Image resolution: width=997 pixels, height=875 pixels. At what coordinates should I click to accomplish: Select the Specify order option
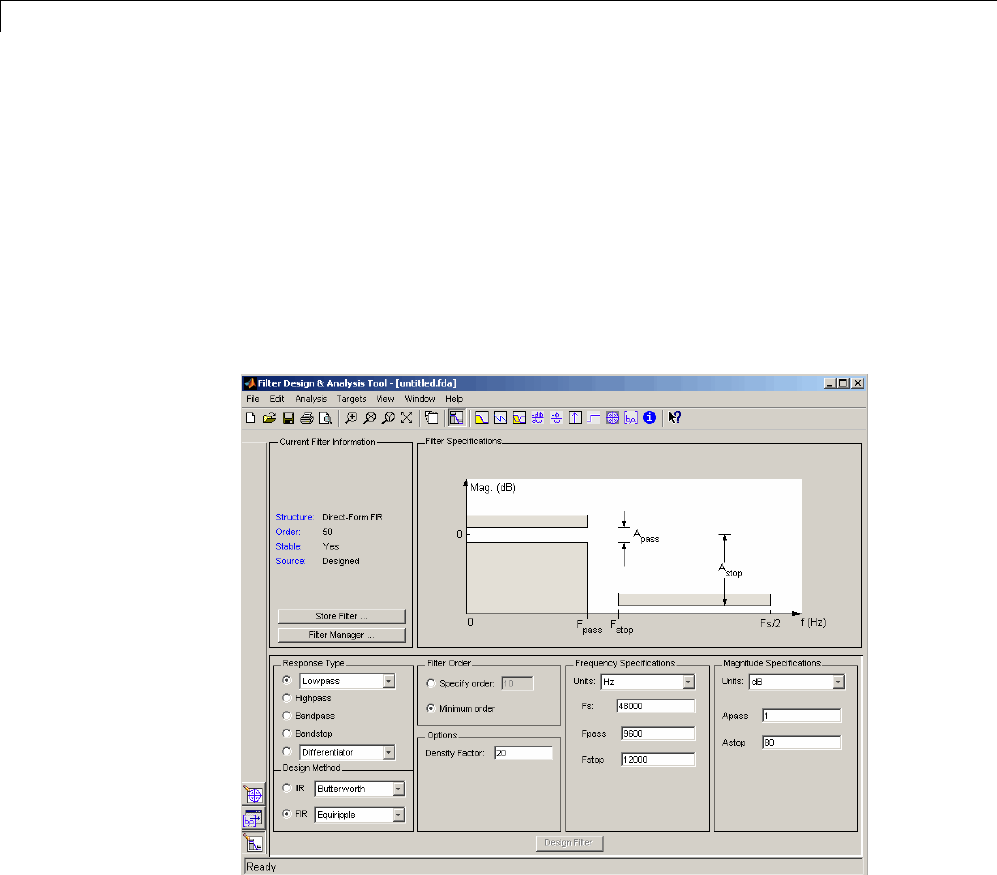click(x=431, y=683)
